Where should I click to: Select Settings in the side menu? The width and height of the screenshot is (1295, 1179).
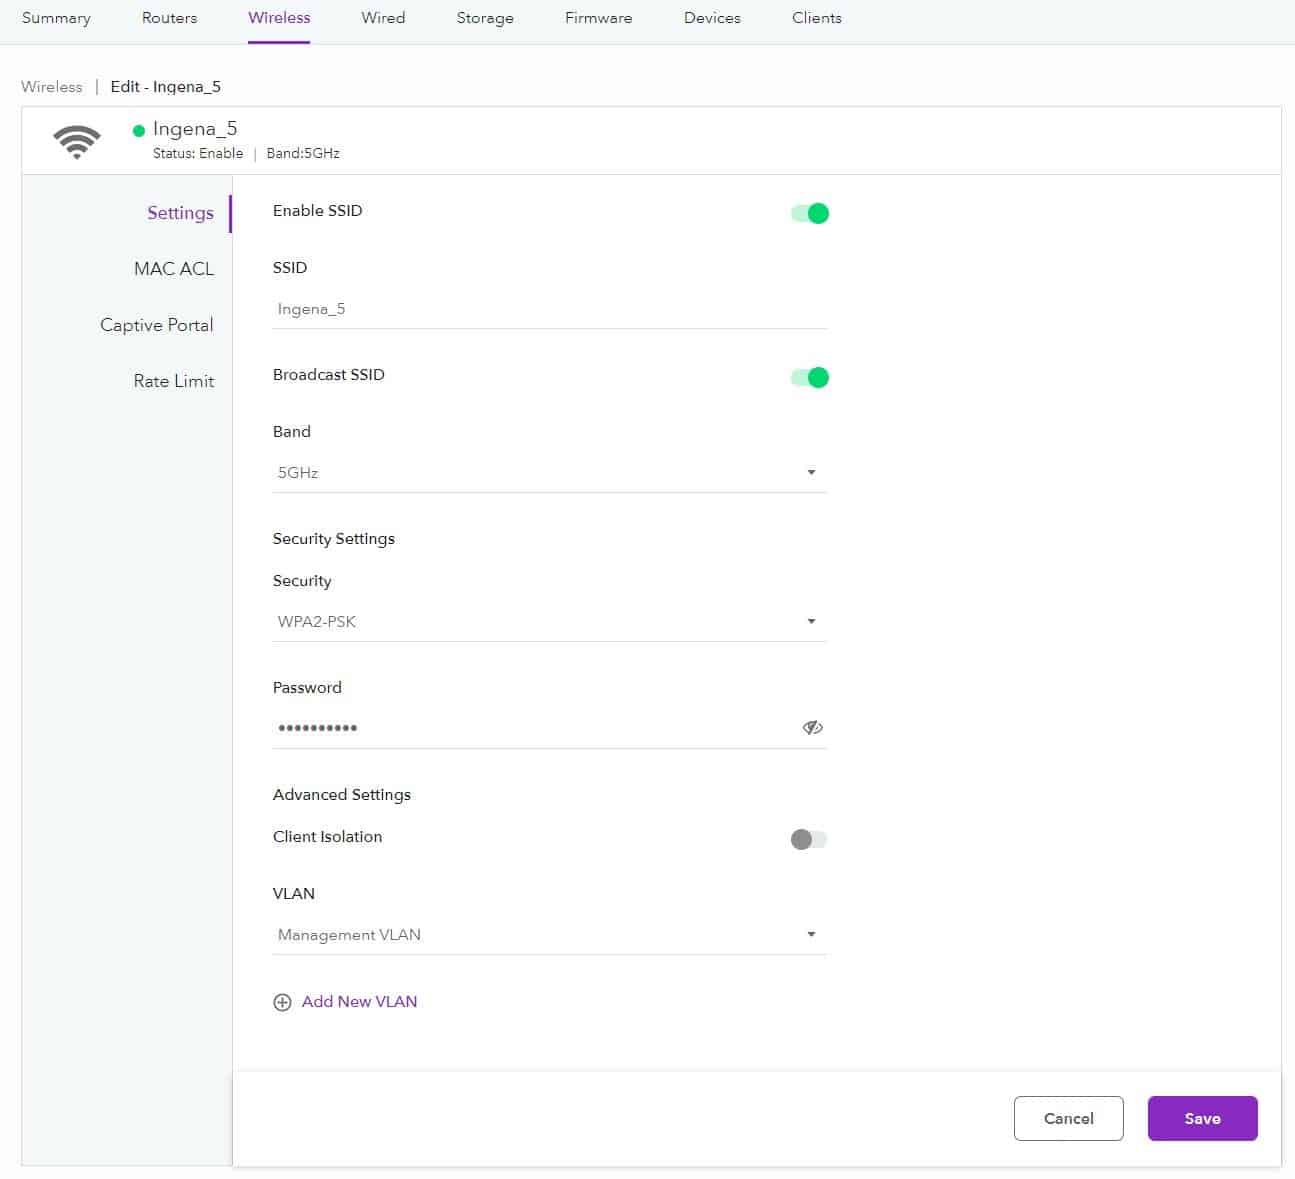(x=180, y=213)
